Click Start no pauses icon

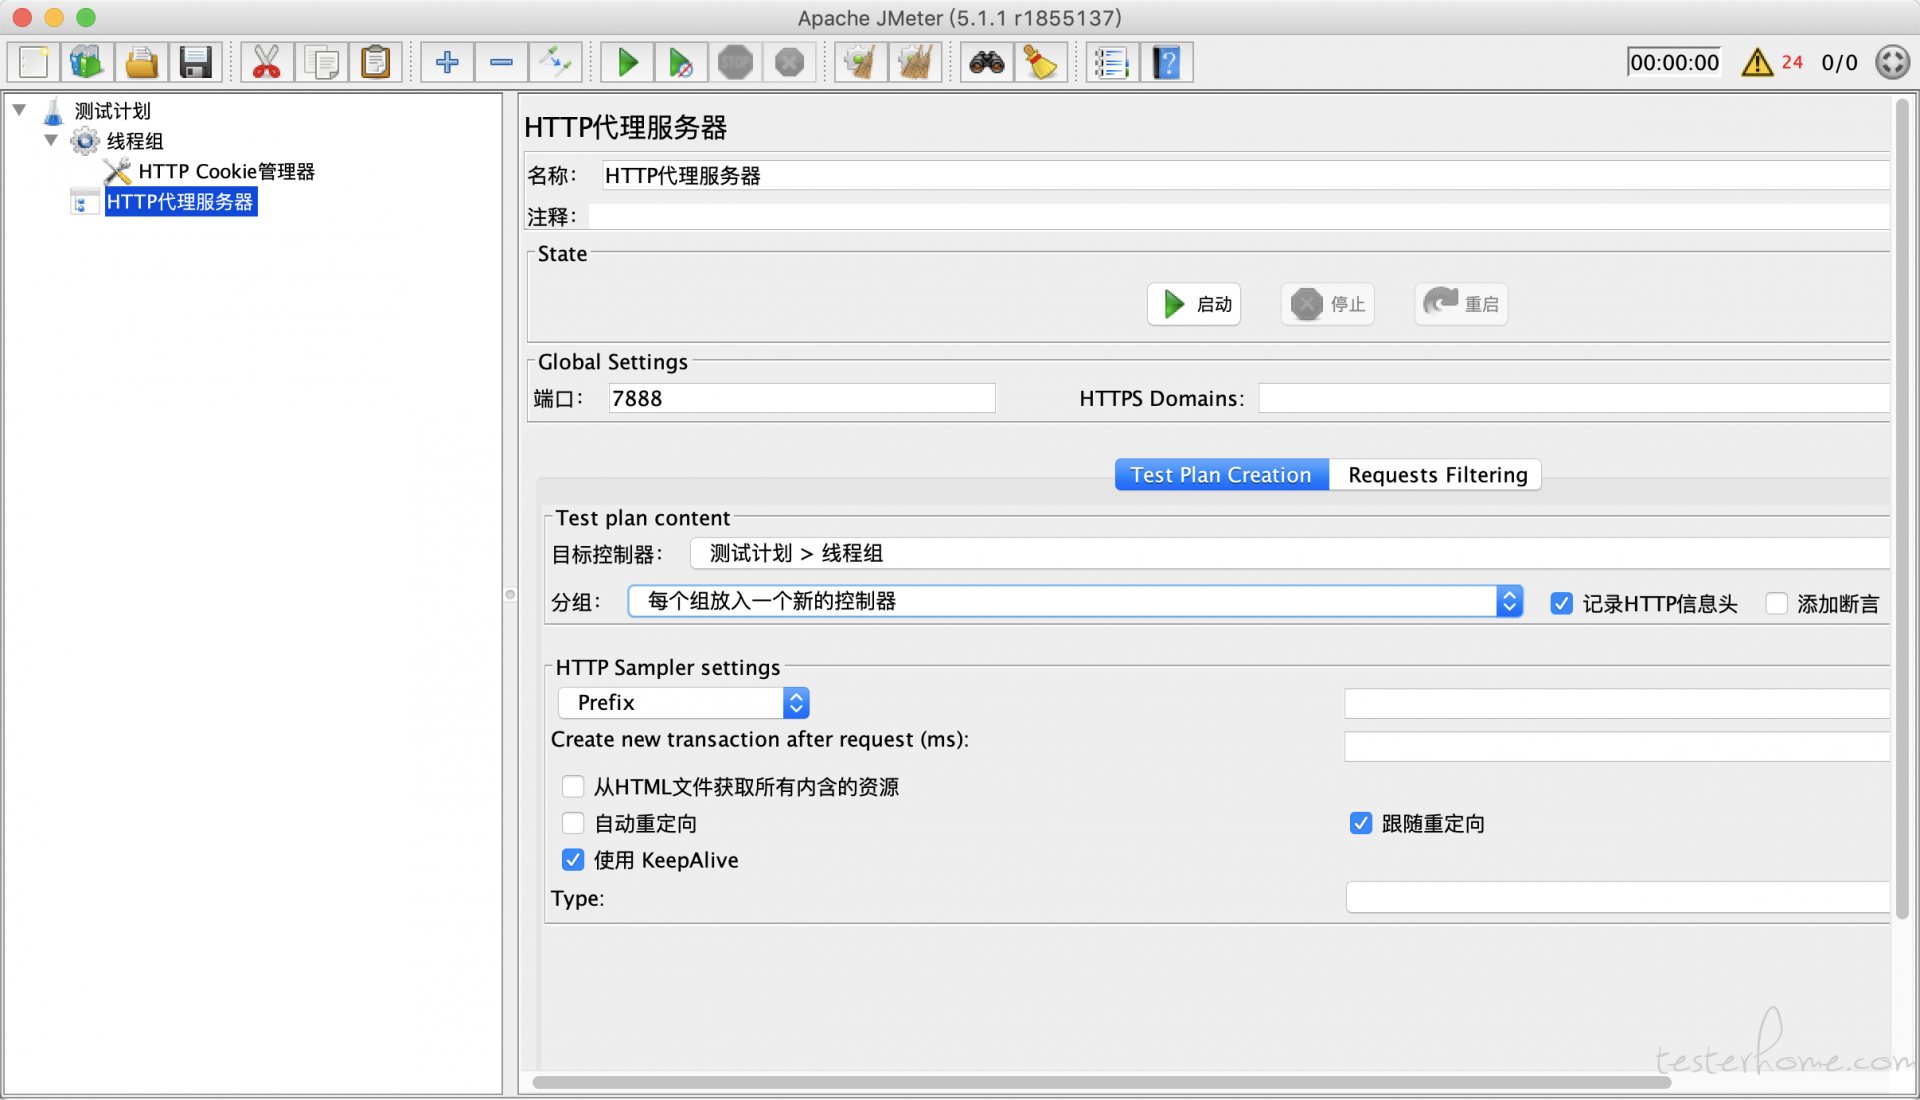click(681, 63)
